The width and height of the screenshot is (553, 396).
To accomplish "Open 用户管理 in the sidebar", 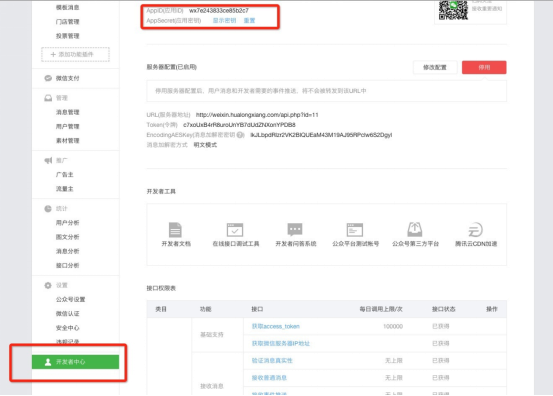I will coord(68,127).
